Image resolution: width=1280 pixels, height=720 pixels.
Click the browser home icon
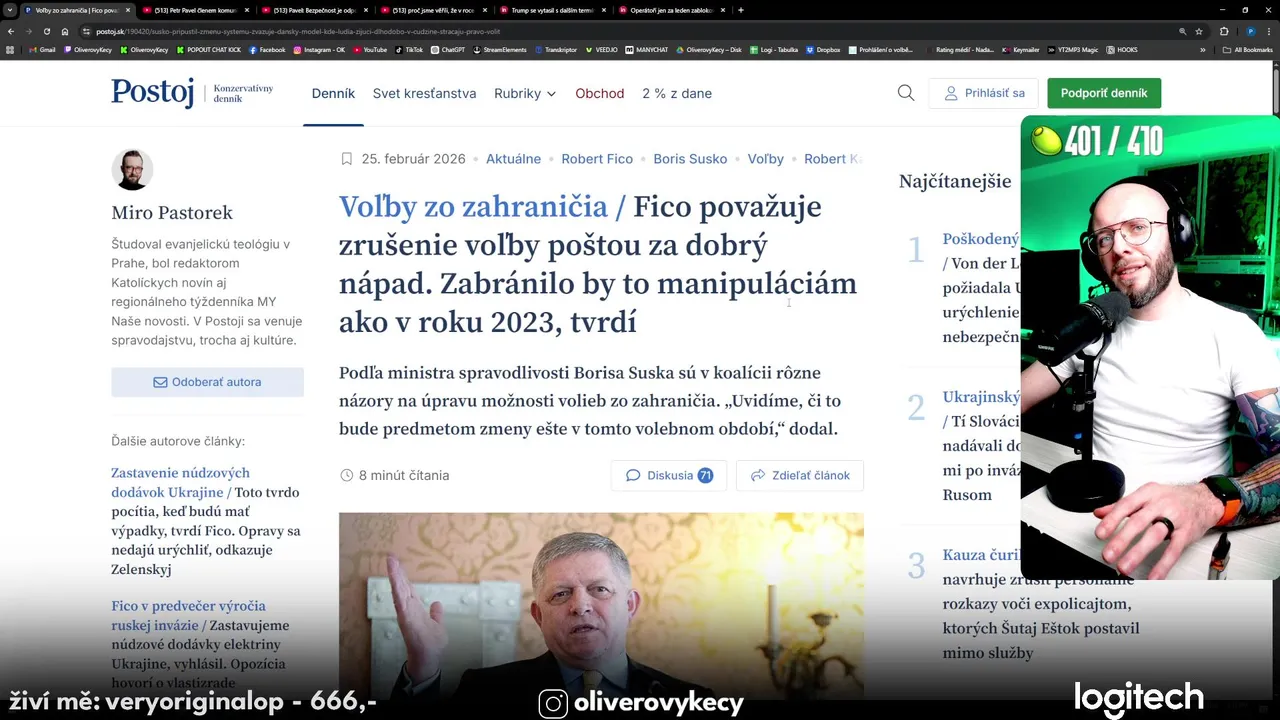[64, 31]
